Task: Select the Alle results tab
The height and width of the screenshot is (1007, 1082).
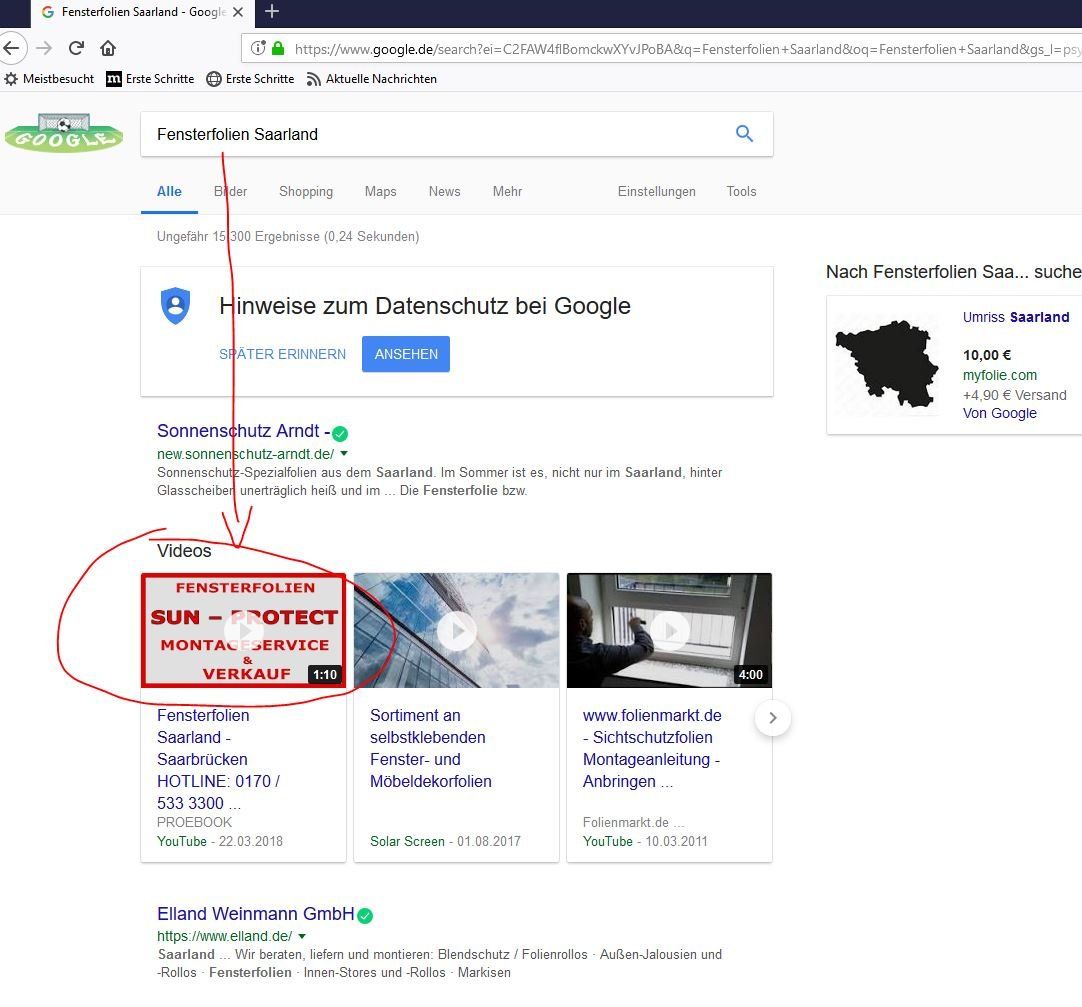Action: 169,191
